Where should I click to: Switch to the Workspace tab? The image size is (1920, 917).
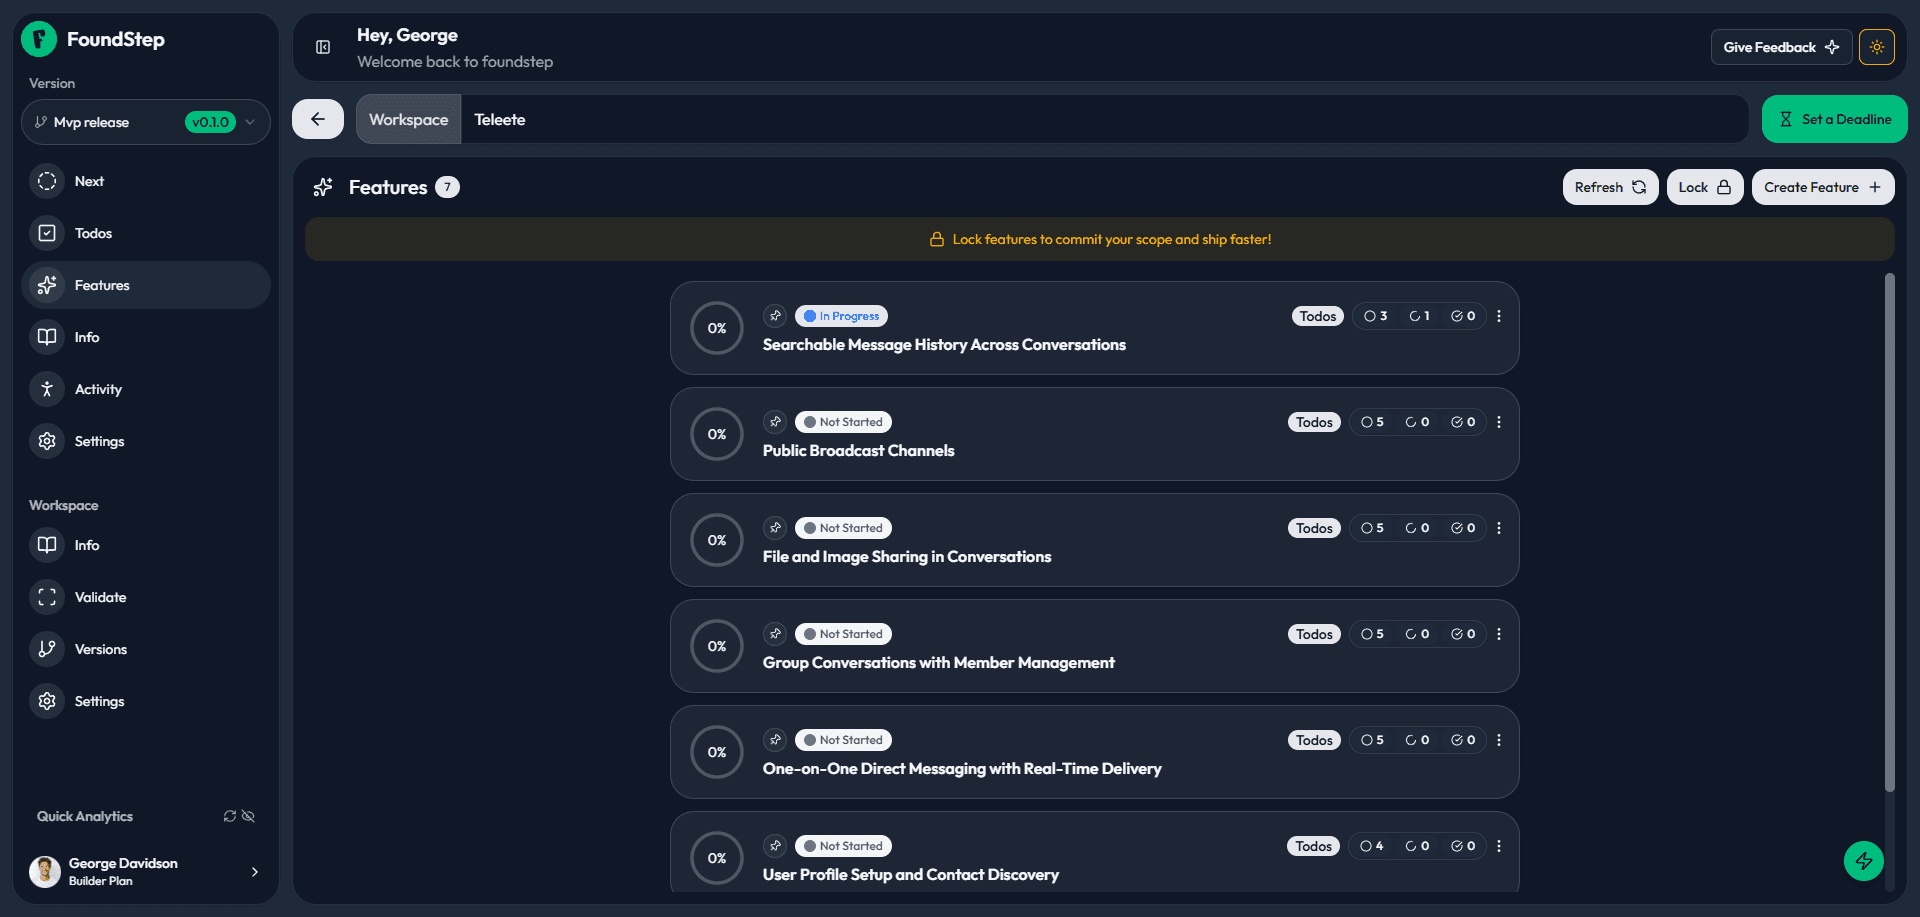click(x=408, y=119)
